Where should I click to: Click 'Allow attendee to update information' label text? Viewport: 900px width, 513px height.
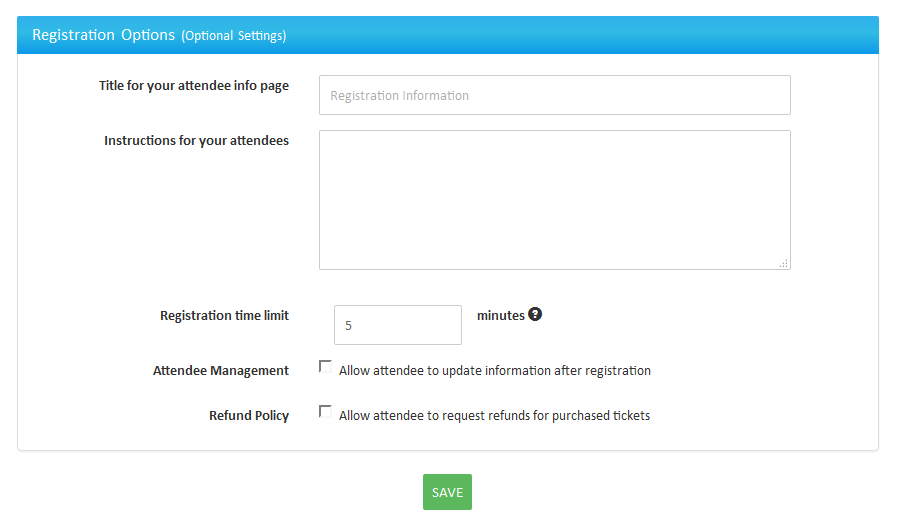tap(494, 370)
